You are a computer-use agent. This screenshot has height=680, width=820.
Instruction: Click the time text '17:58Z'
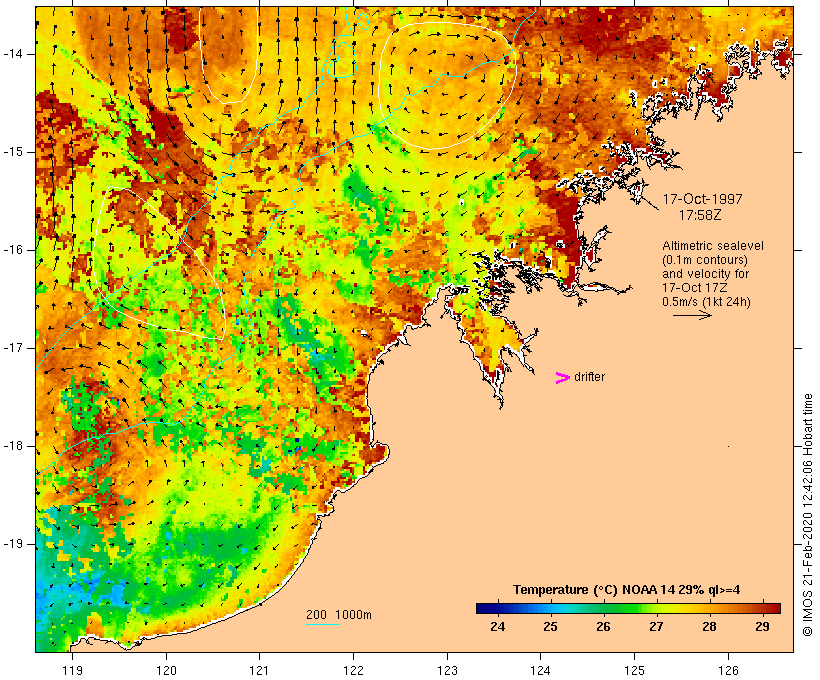click(x=700, y=215)
